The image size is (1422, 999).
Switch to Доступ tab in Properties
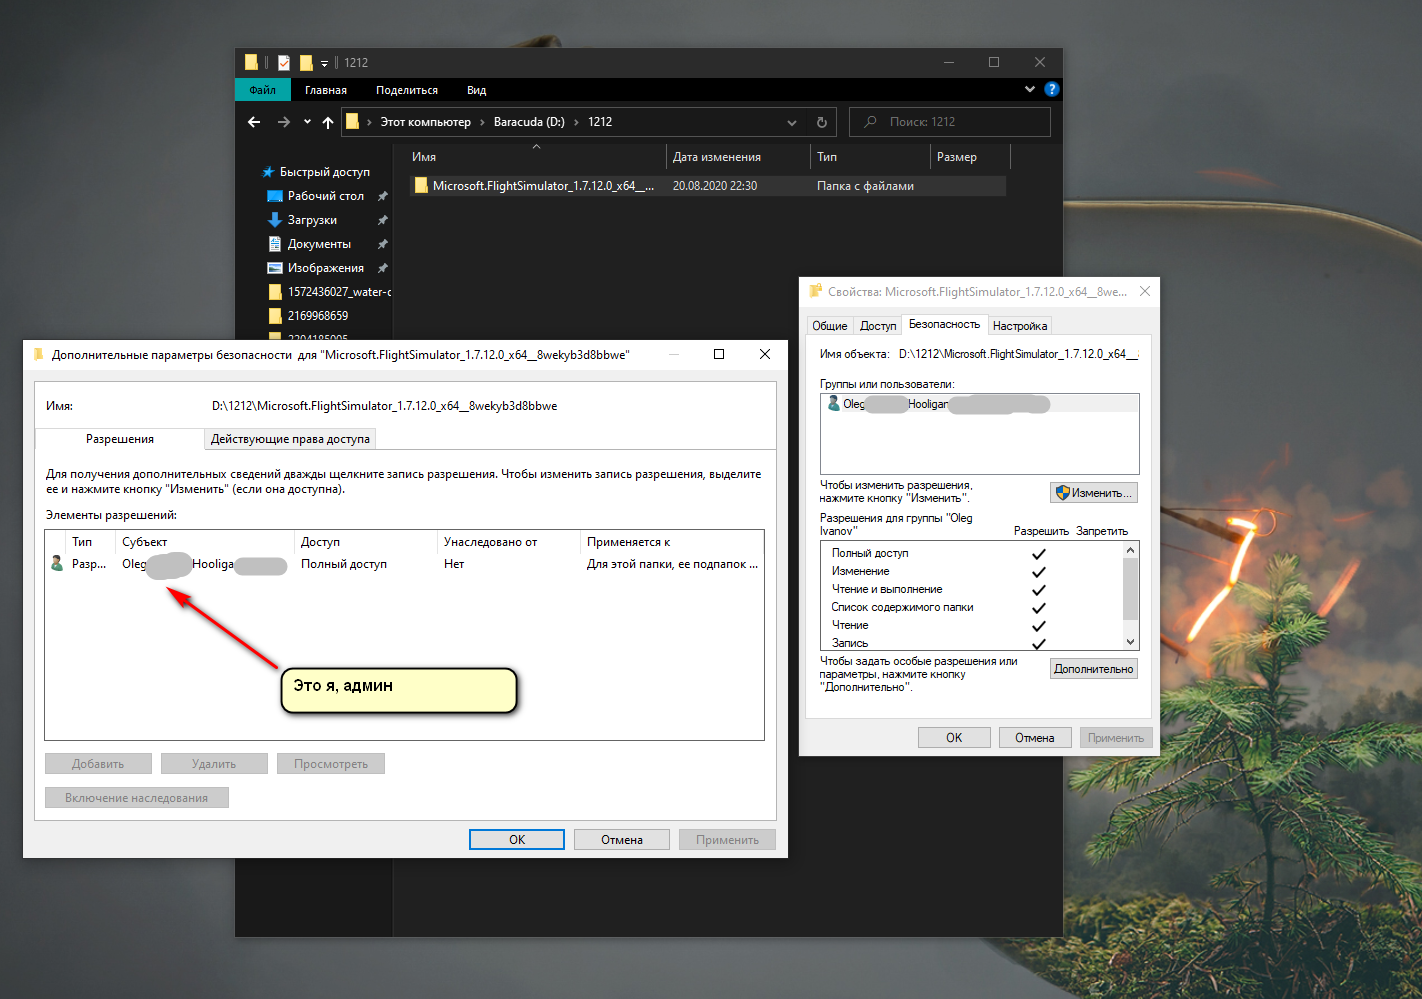point(878,326)
